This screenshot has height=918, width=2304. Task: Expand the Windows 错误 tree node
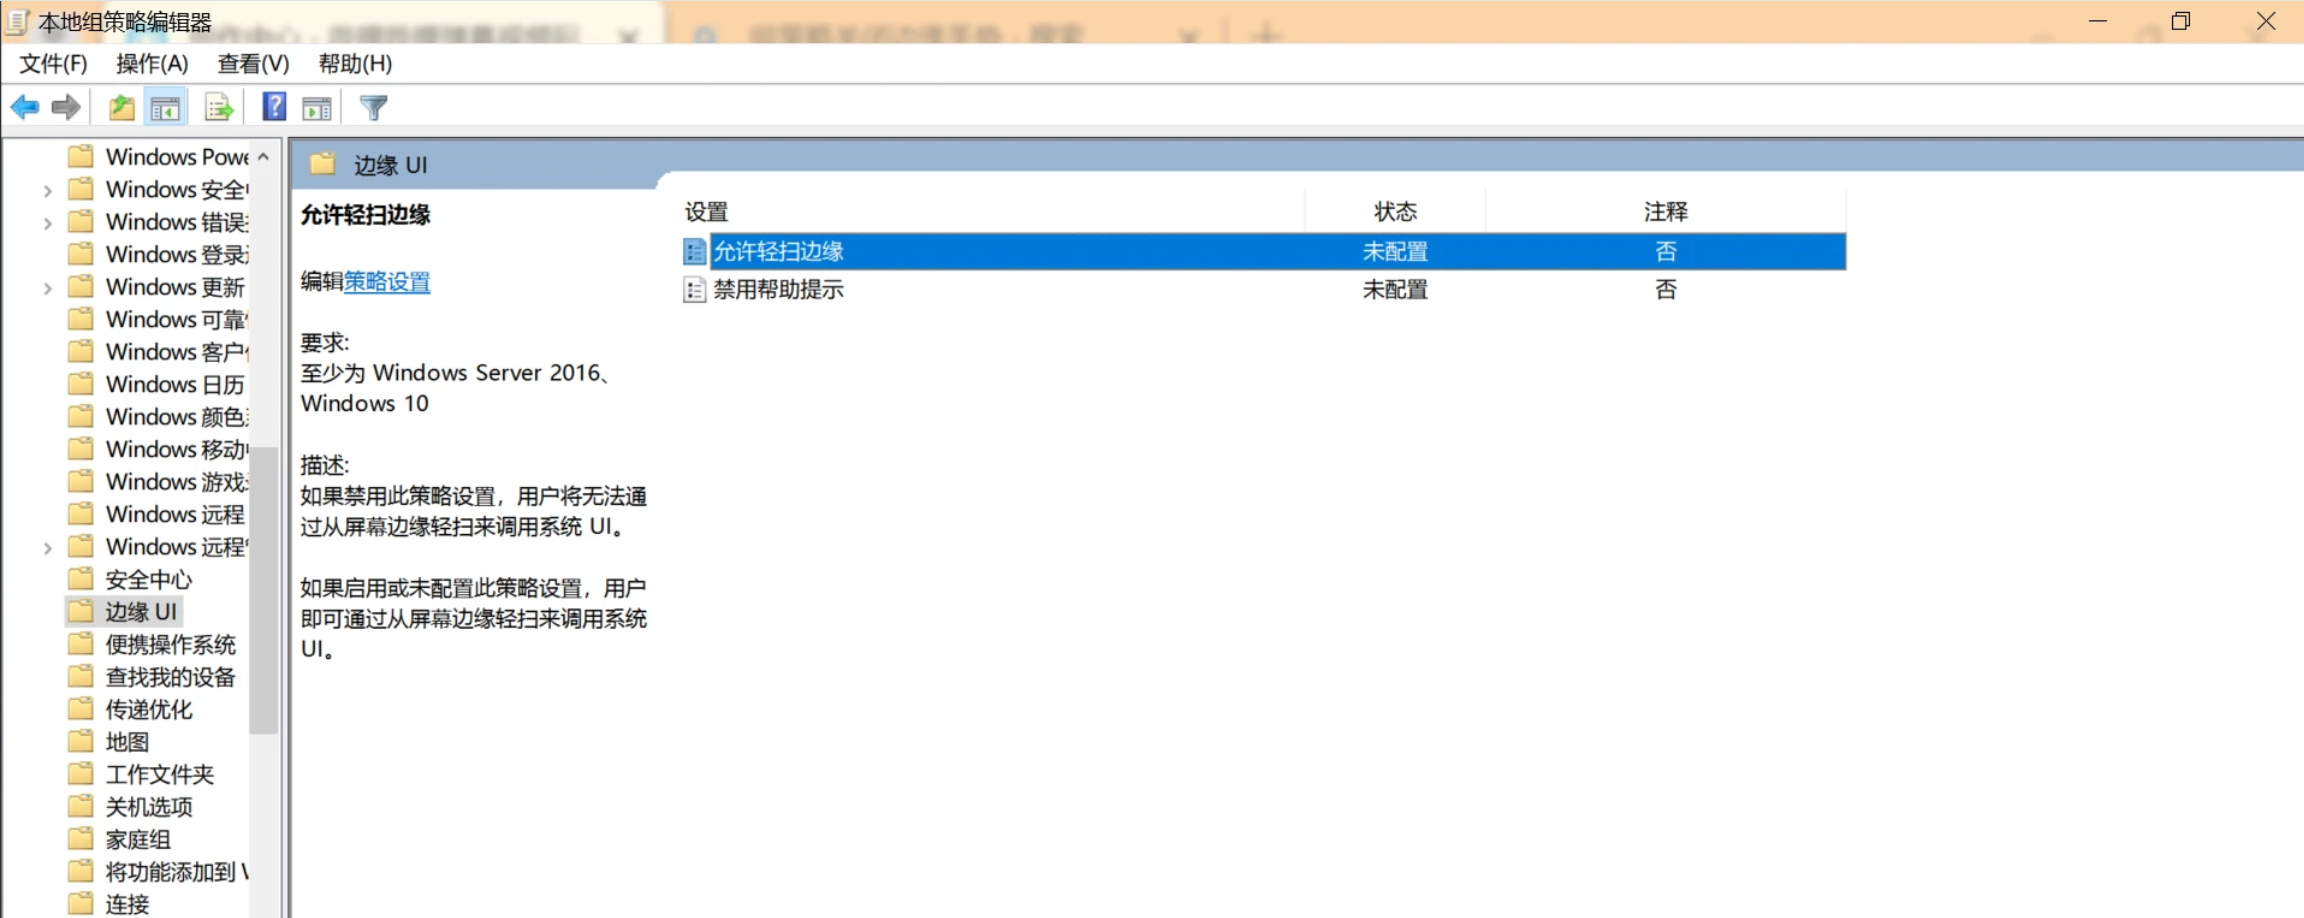point(47,223)
